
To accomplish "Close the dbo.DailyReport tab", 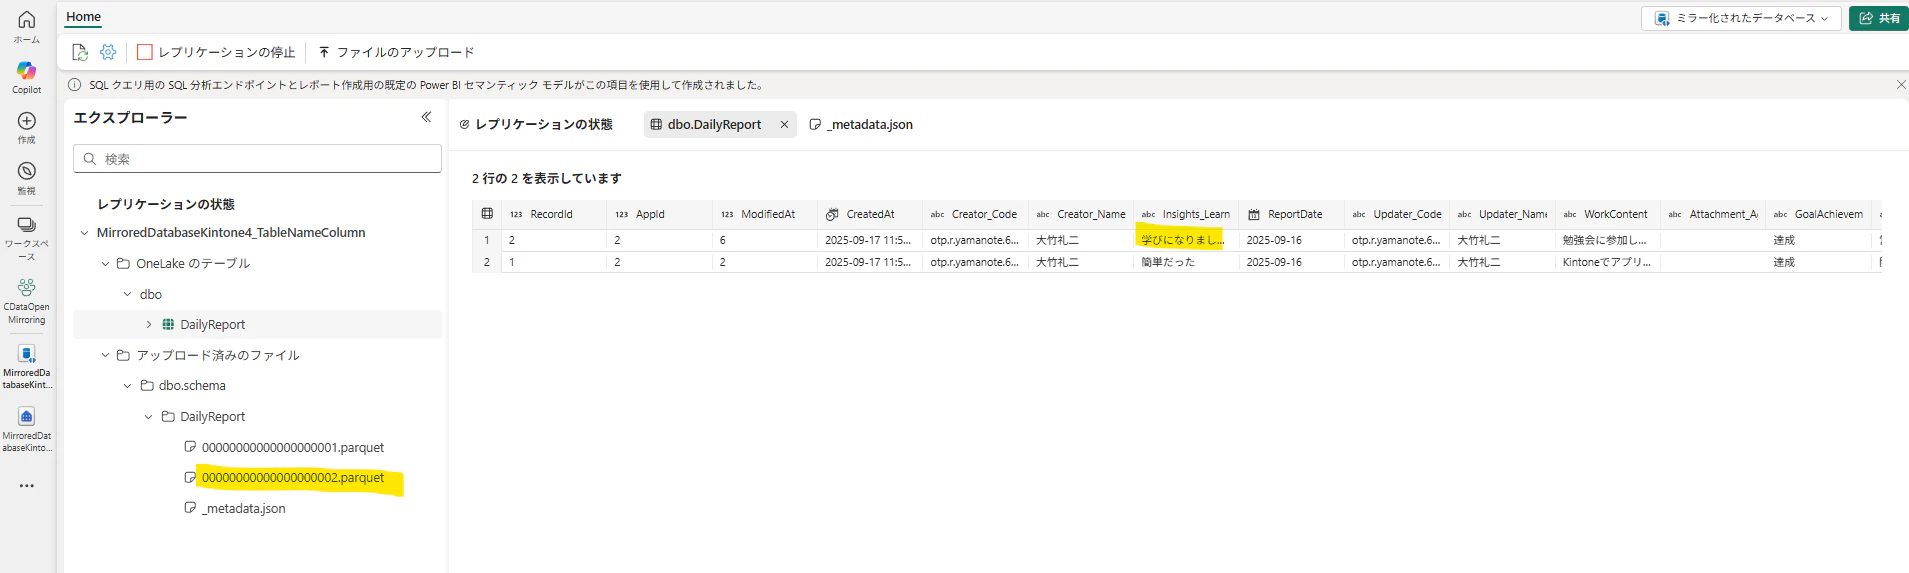I will point(785,125).
